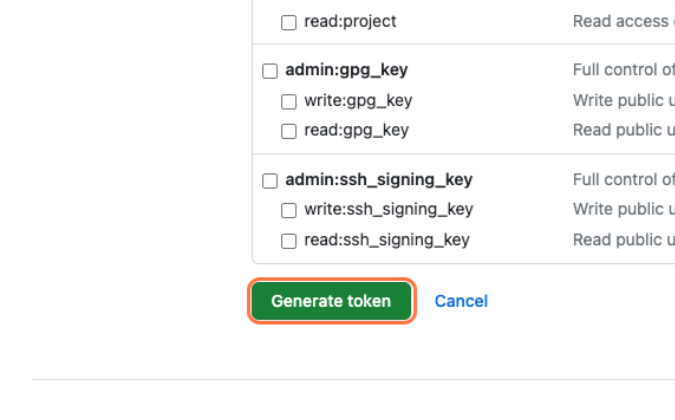Click the admin:gpg_key "Full control" description
This screenshot has height=420, width=675.
click(x=623, y=70)
